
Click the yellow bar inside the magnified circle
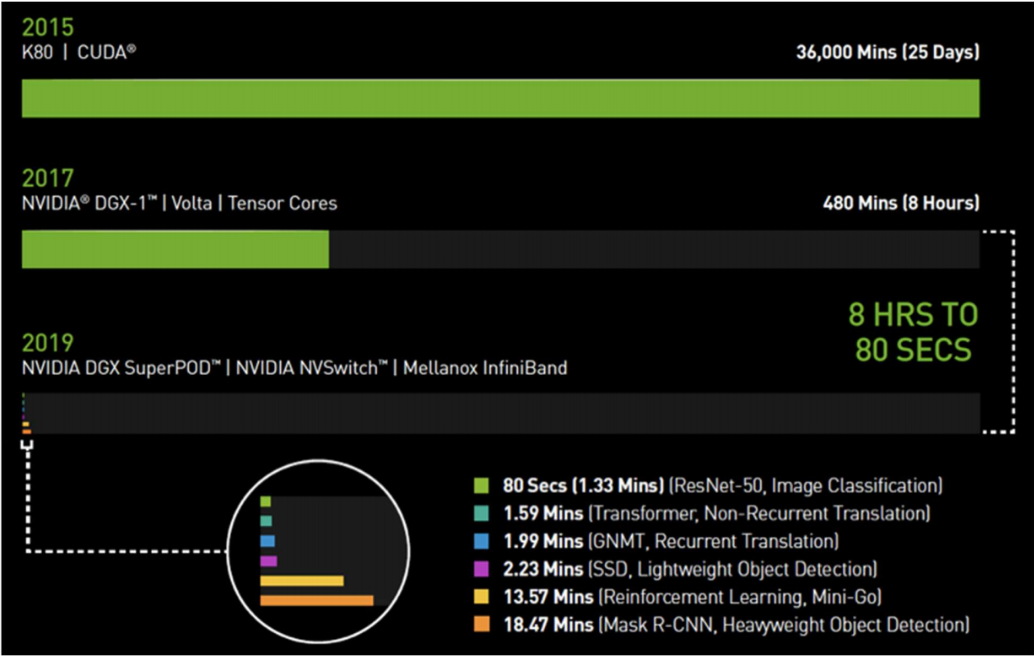302,581
